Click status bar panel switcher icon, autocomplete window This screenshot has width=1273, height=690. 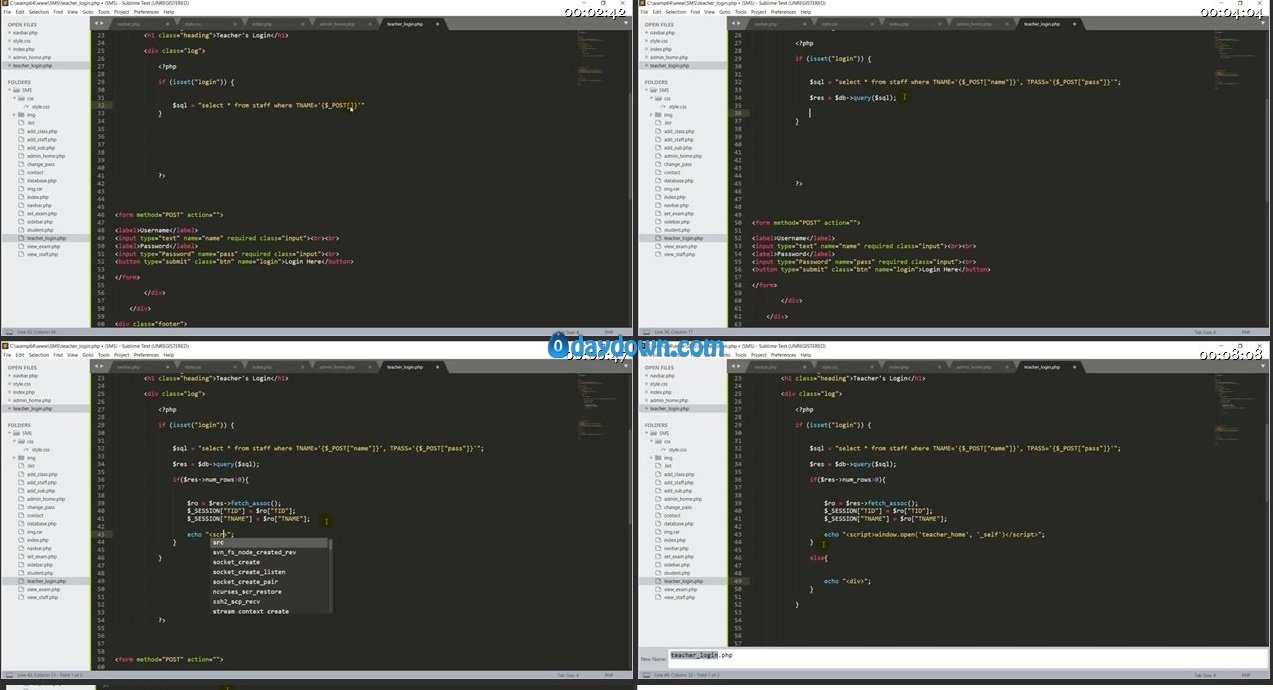[x=8, y=675]
